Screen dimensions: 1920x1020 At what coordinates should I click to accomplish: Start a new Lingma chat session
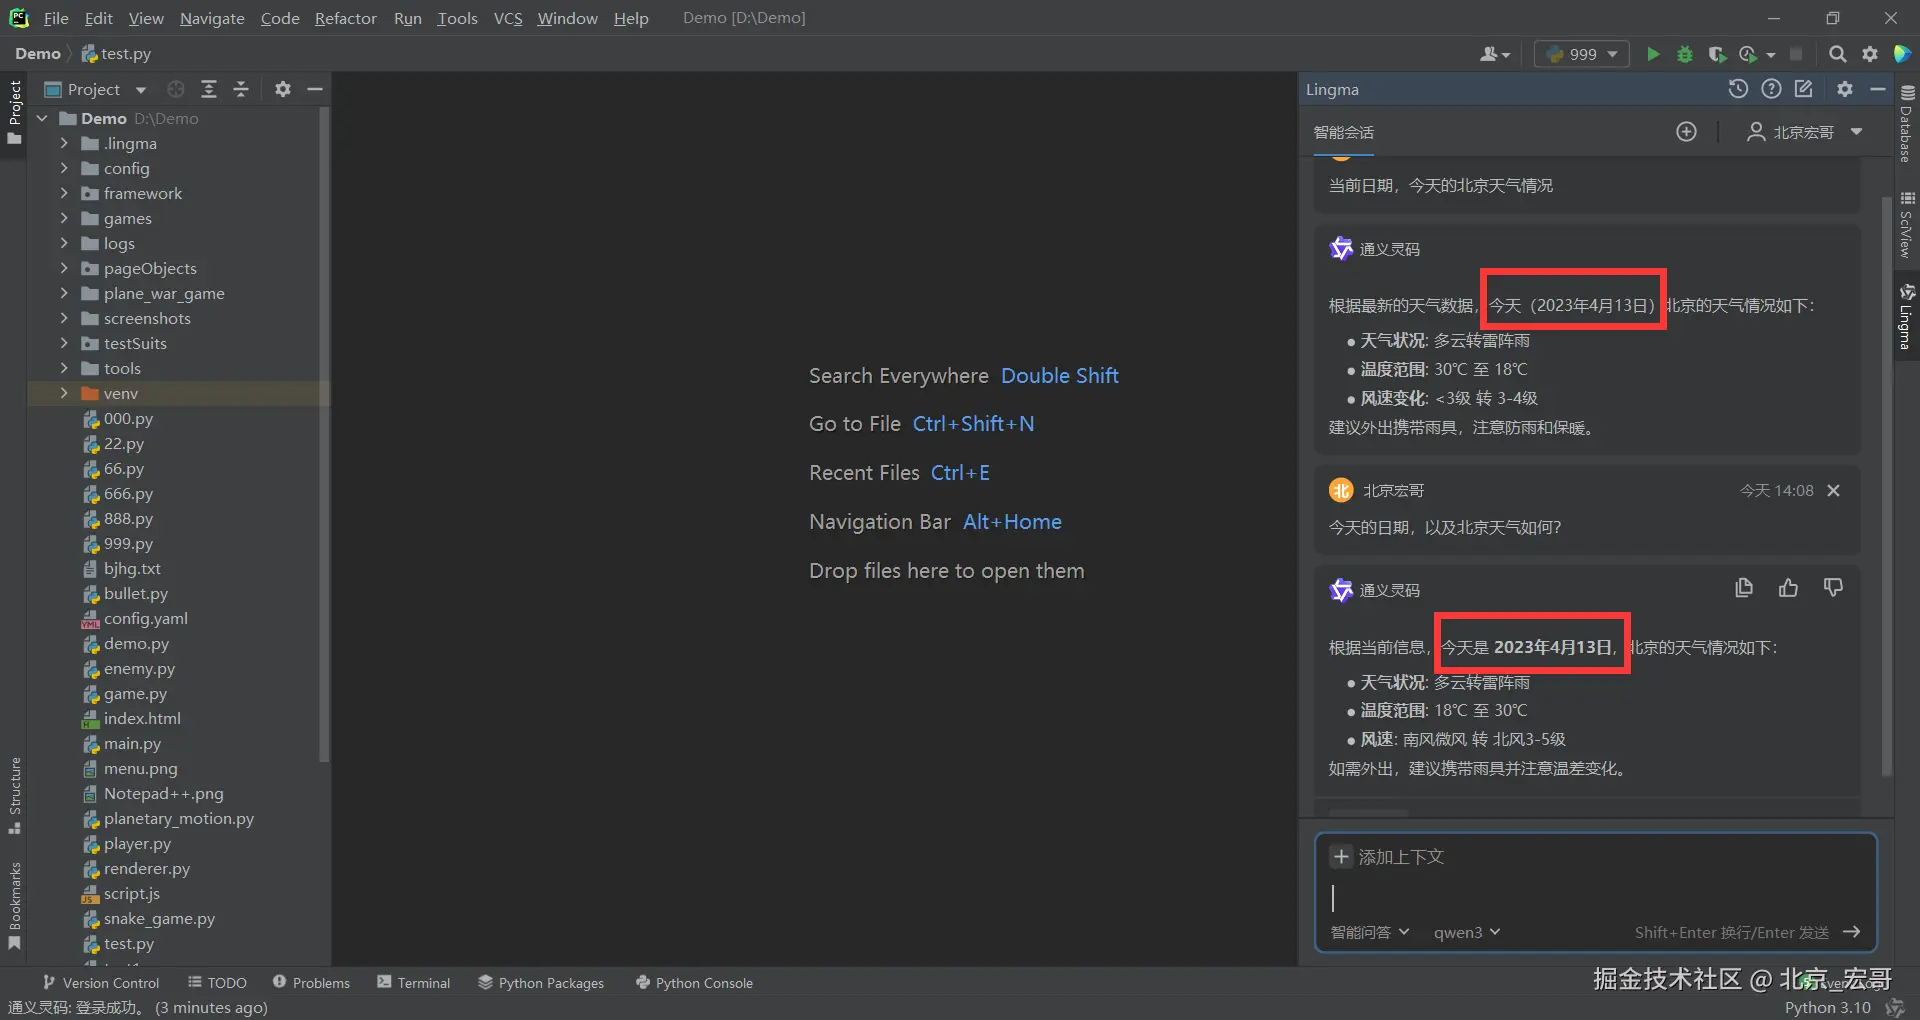[x=1686, y=132]
